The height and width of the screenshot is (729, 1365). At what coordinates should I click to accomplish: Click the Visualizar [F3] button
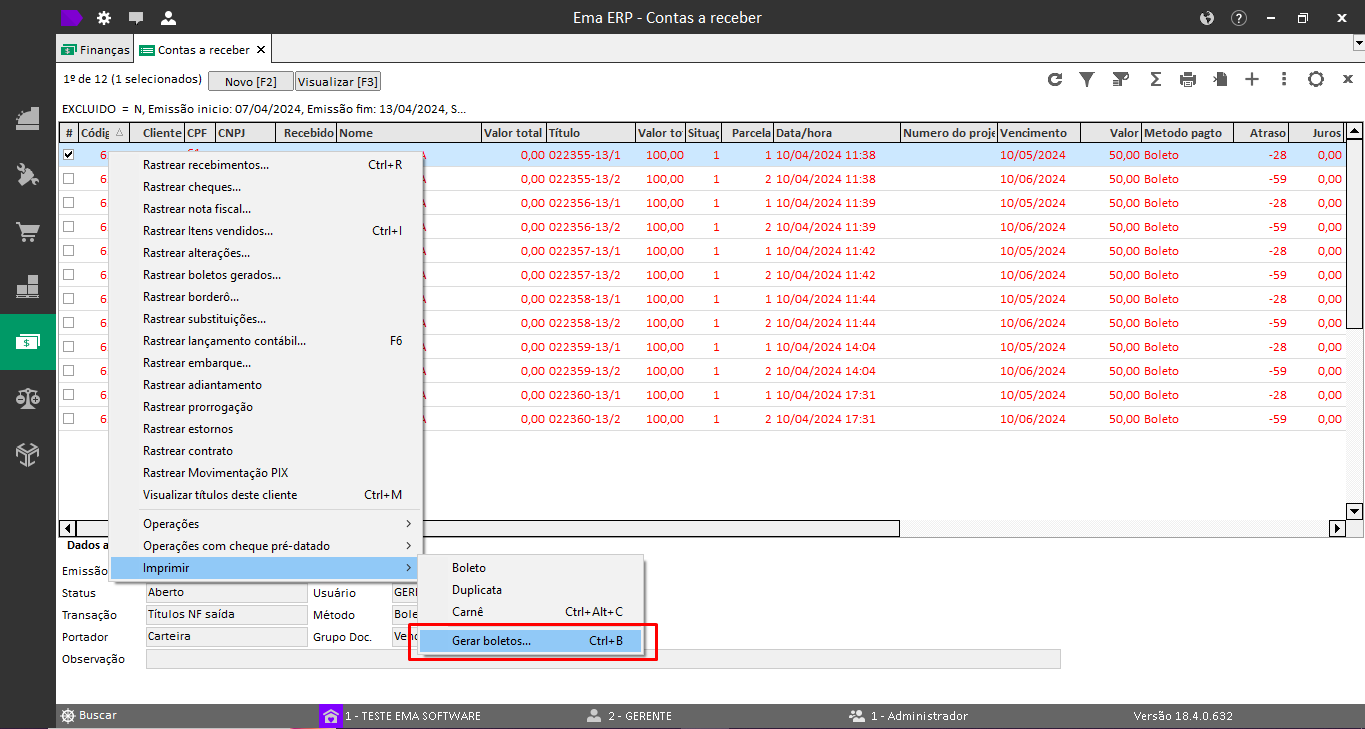(x=338, y=82)
